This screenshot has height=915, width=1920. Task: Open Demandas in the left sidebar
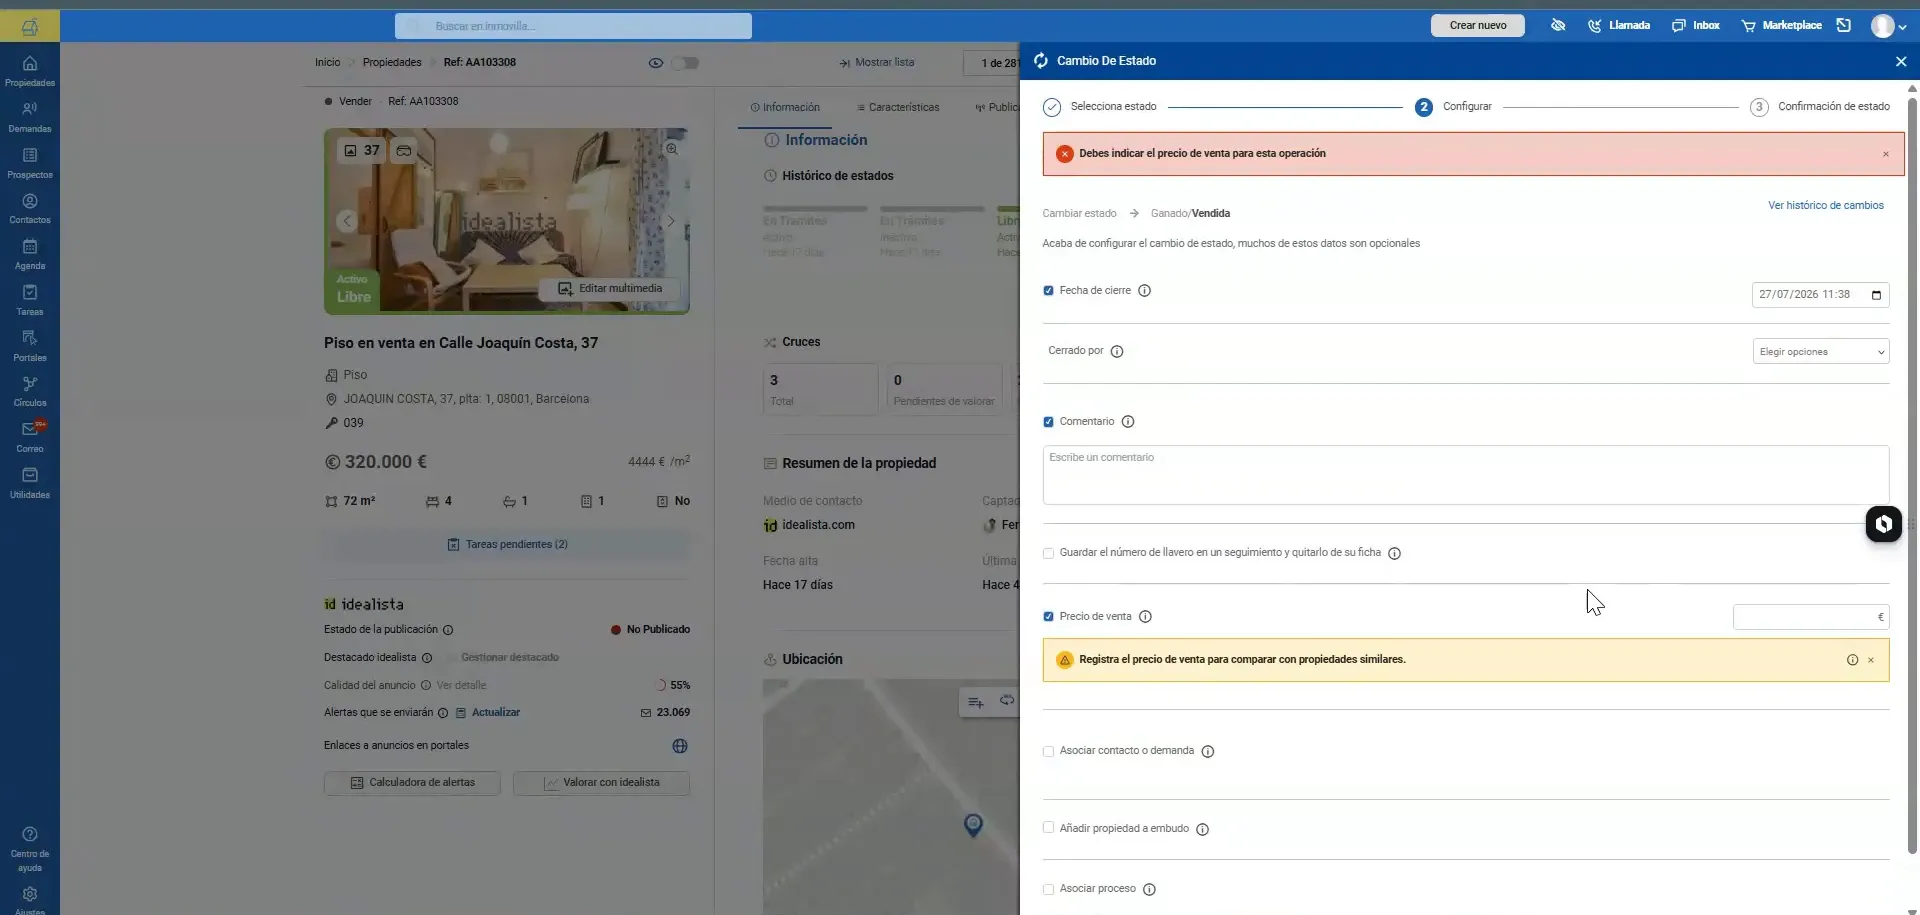[30, 117]
